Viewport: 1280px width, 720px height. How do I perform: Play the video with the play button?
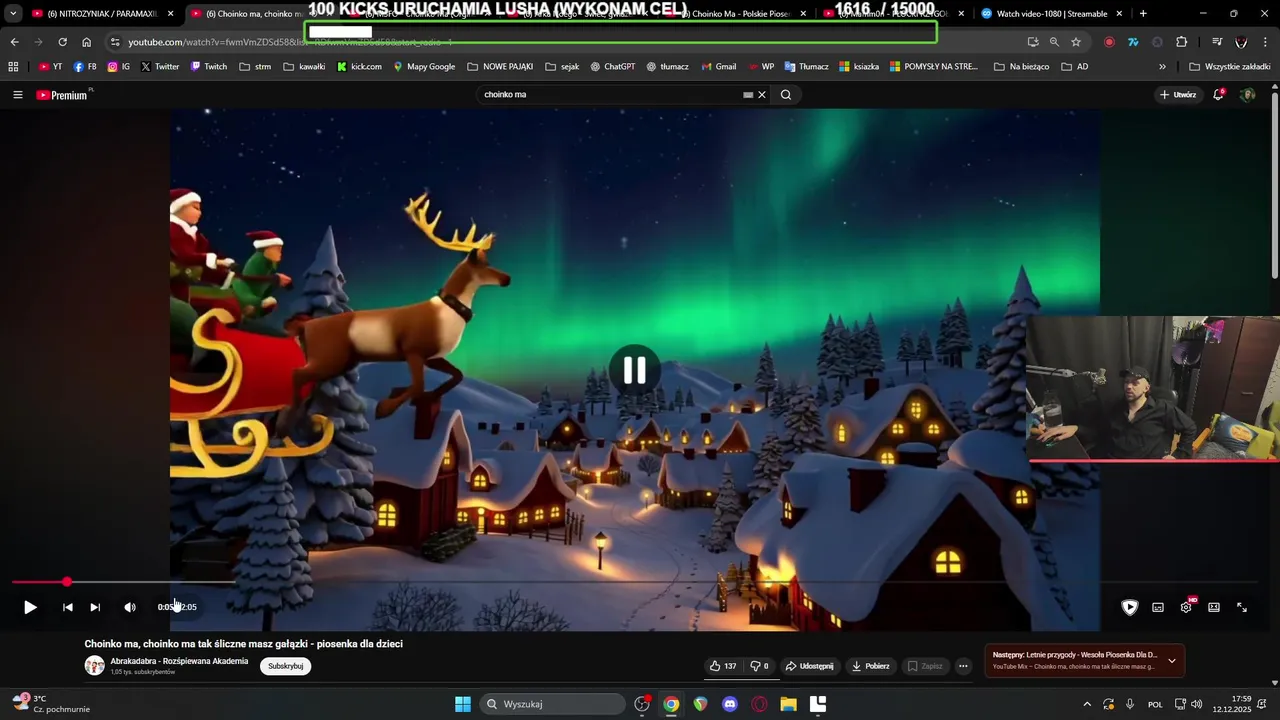pos(30,607)
